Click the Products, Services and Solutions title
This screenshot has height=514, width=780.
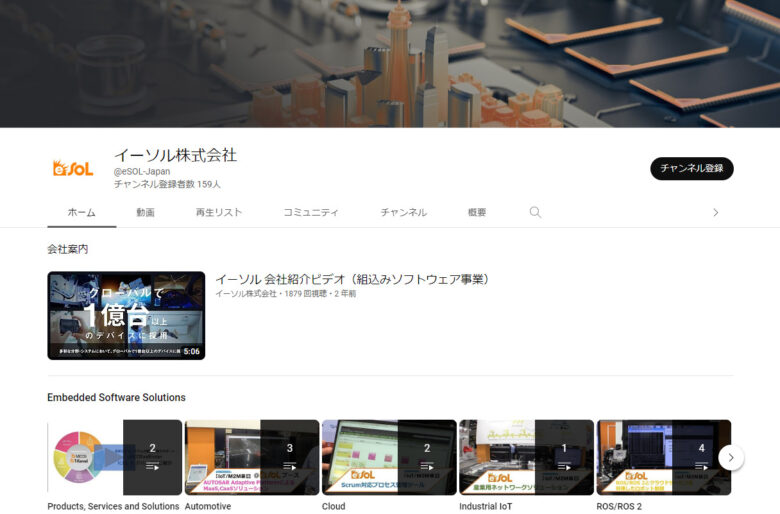tap(113, 506)
